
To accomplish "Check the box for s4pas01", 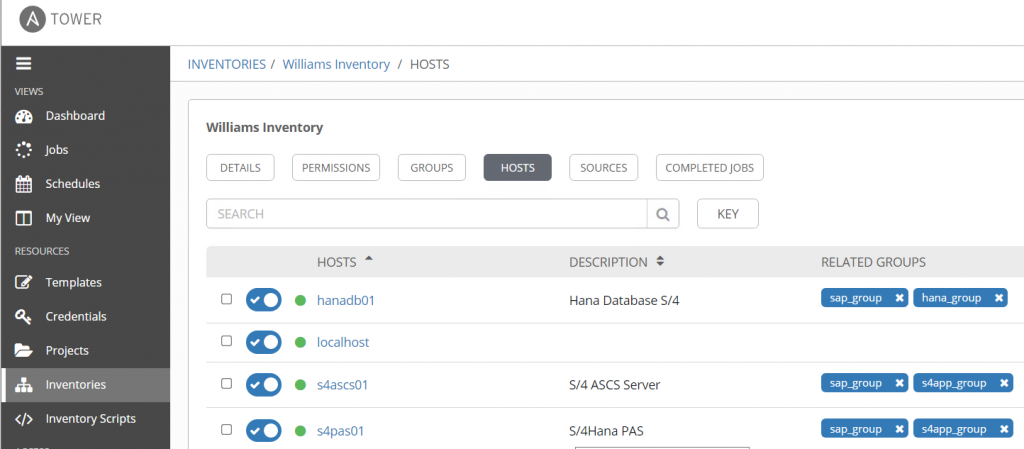I will [226, 429].
